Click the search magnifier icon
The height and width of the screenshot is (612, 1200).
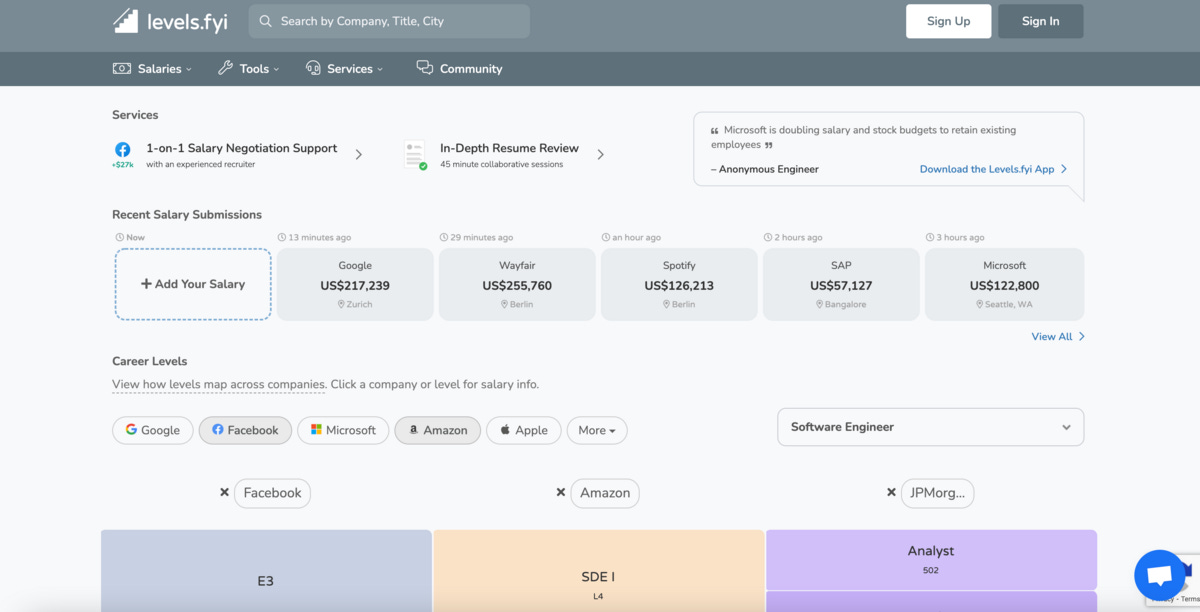pos(266,21)
